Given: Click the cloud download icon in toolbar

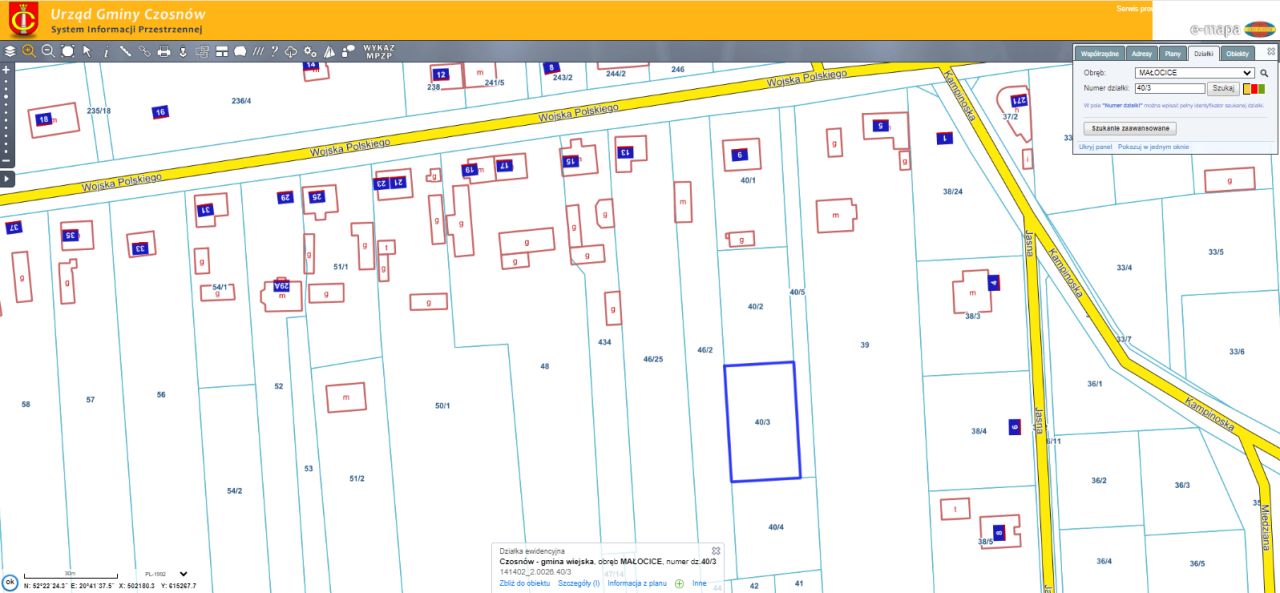Looking at the screenshot, I should 291,51.
